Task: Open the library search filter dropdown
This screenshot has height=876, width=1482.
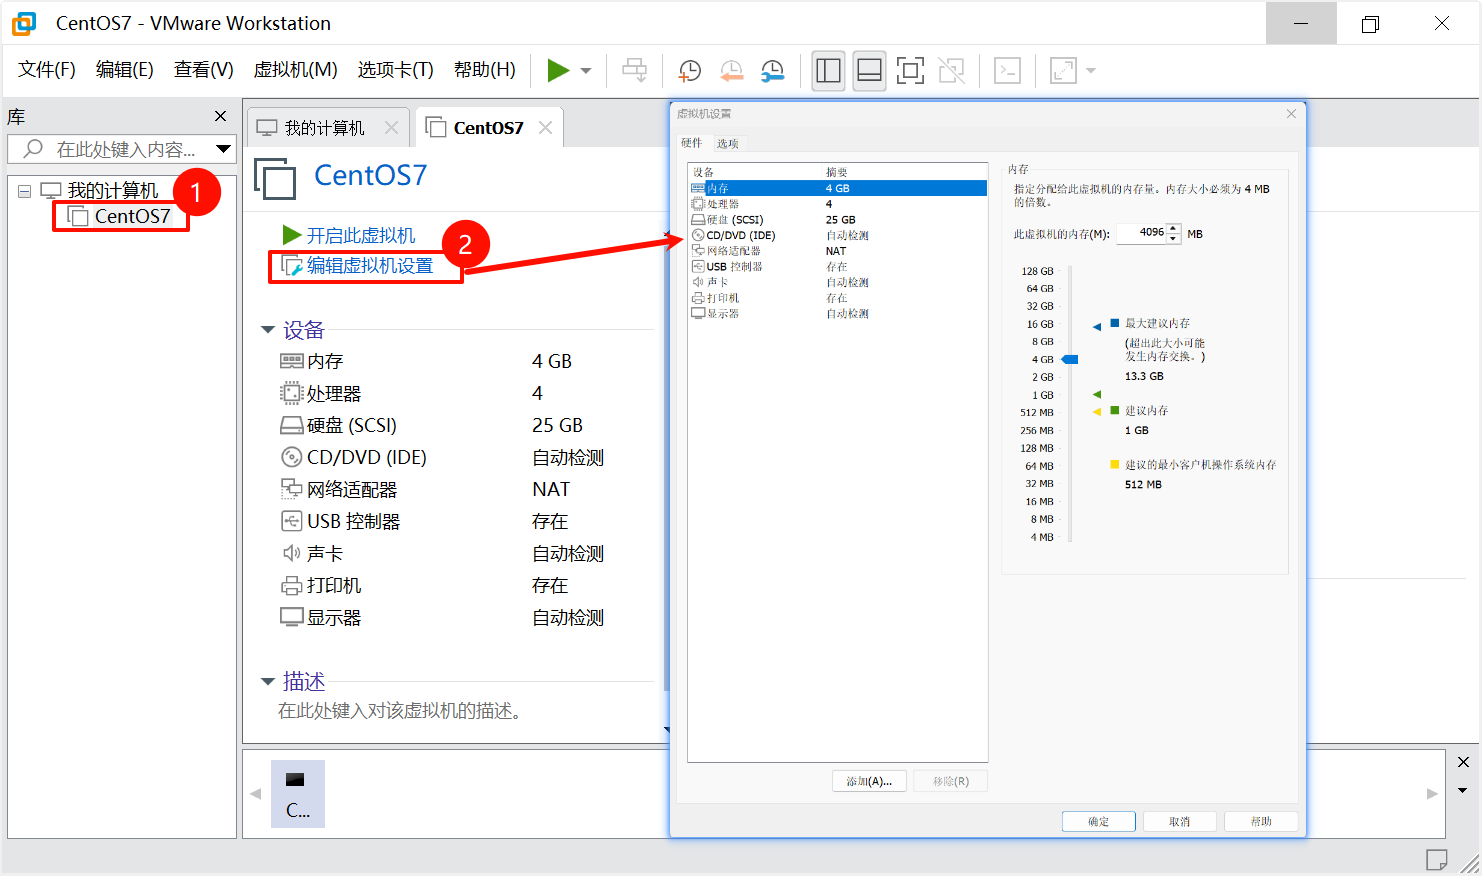Action: click(x=224, y=149)
